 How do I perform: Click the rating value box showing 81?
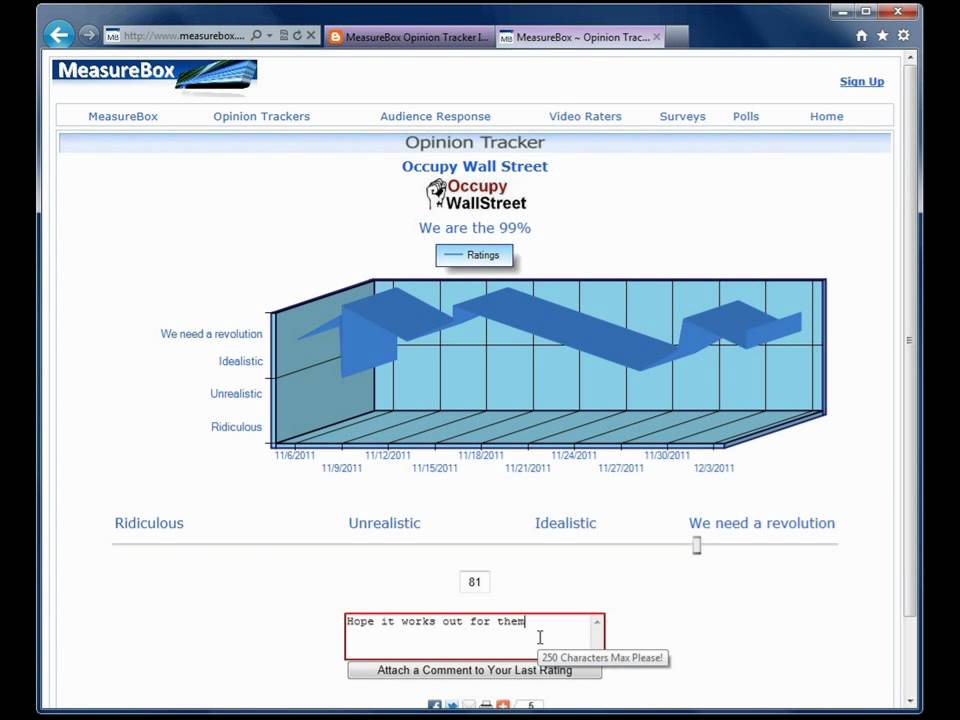click(x=474, y=582)
